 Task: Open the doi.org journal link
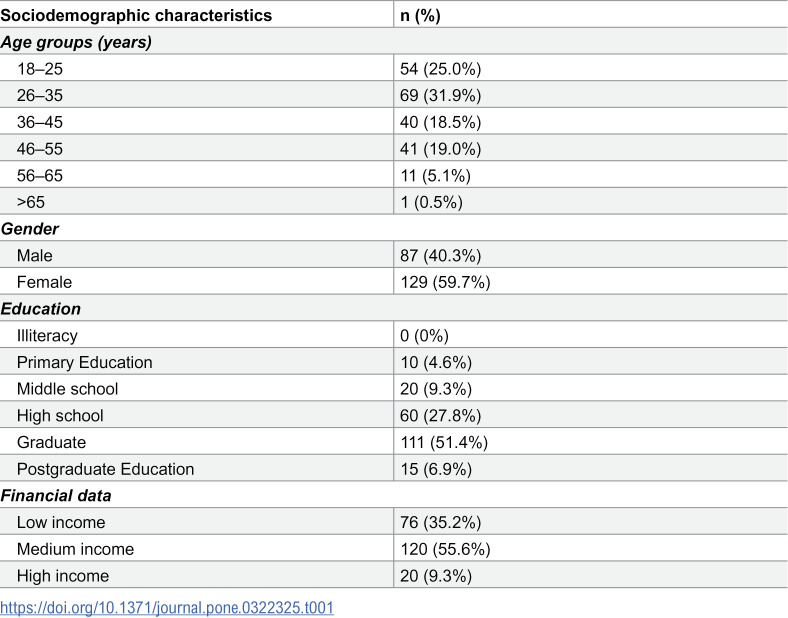(167, 607)
